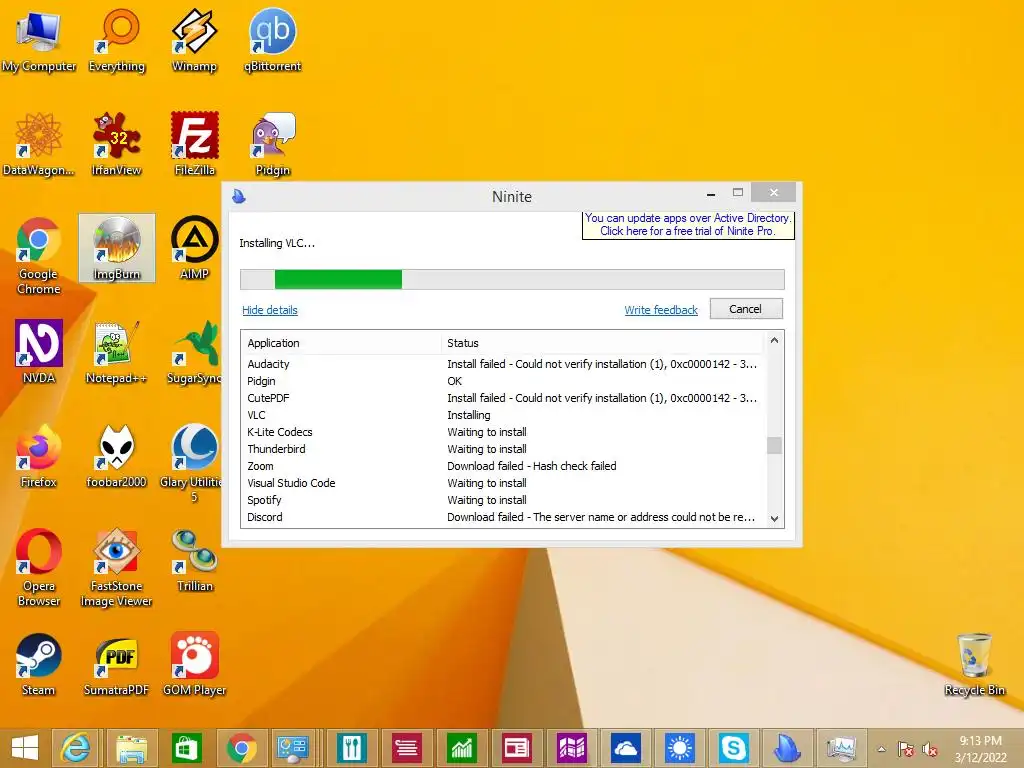The width and height of the screenshot is (1024, 768).
Task: Click scroll down arrow in details list
Action: [x=774, y=519]
